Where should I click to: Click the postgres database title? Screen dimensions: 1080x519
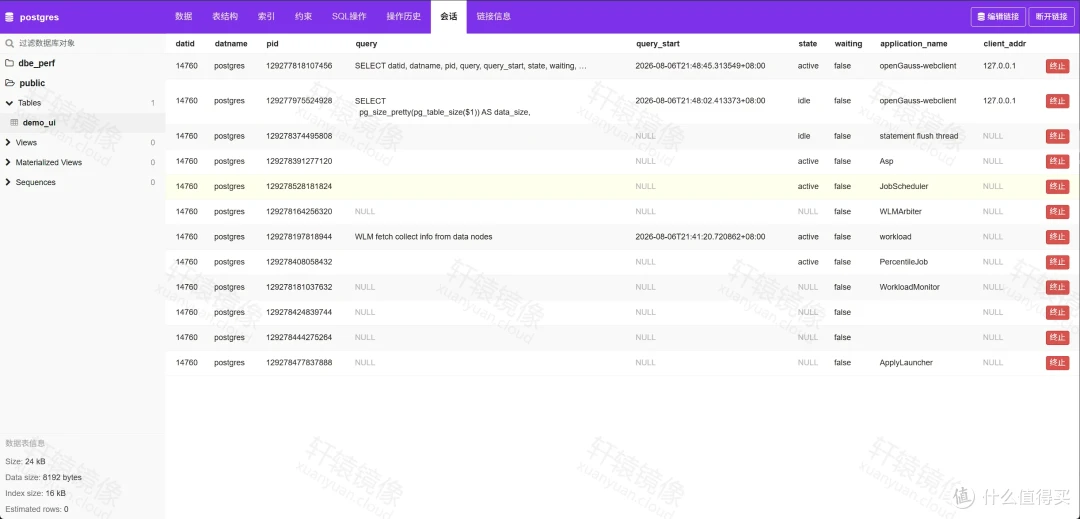click(x=39, y=17)
